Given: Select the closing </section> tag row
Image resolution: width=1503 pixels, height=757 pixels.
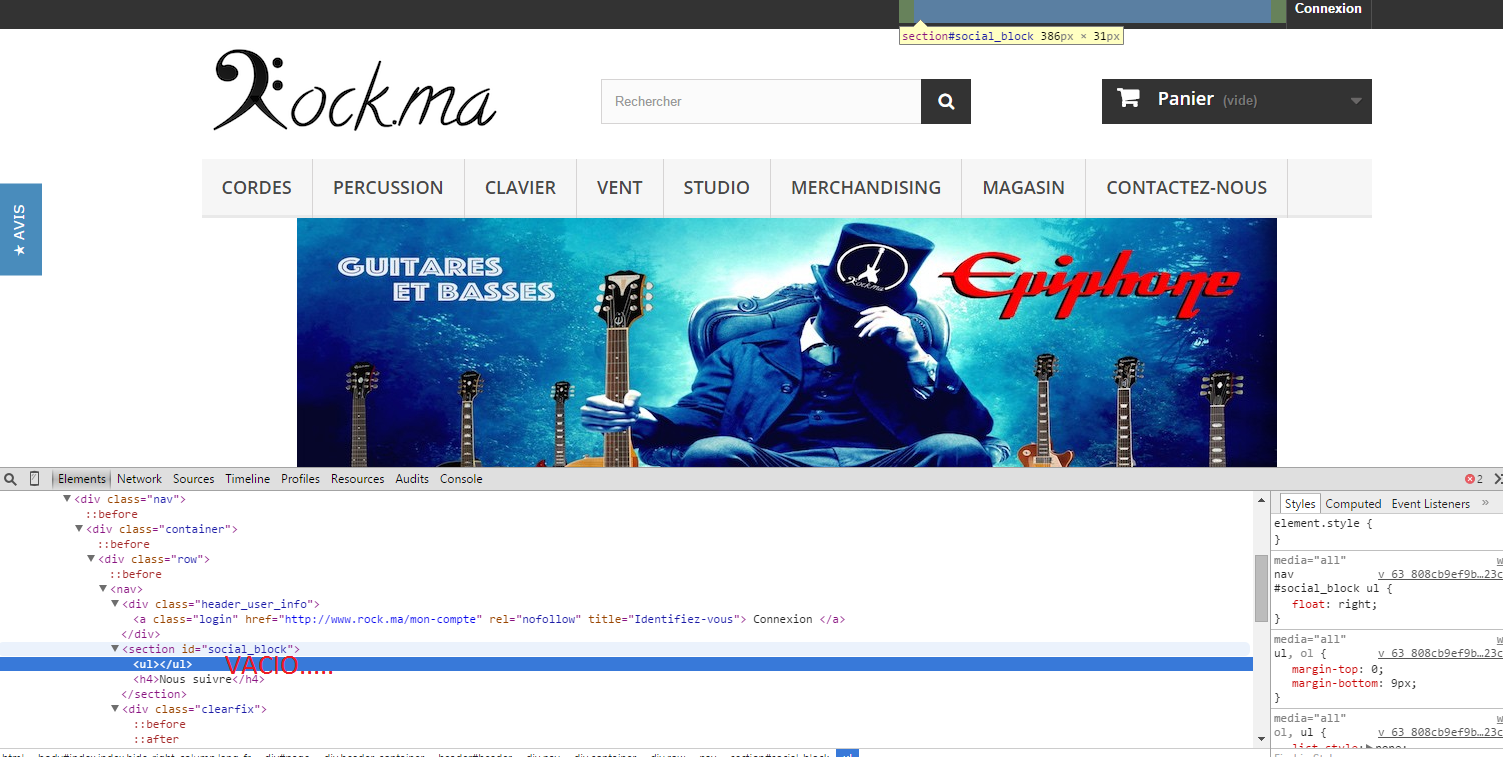Looking at the screenshot, I should tap(154, 694).
